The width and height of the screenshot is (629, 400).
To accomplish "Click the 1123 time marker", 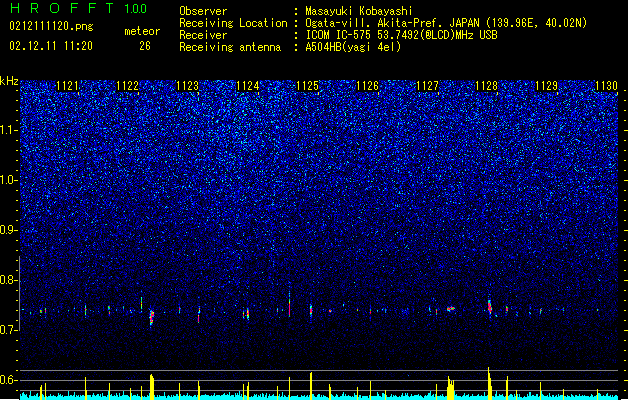I will [x=187, y=86].
